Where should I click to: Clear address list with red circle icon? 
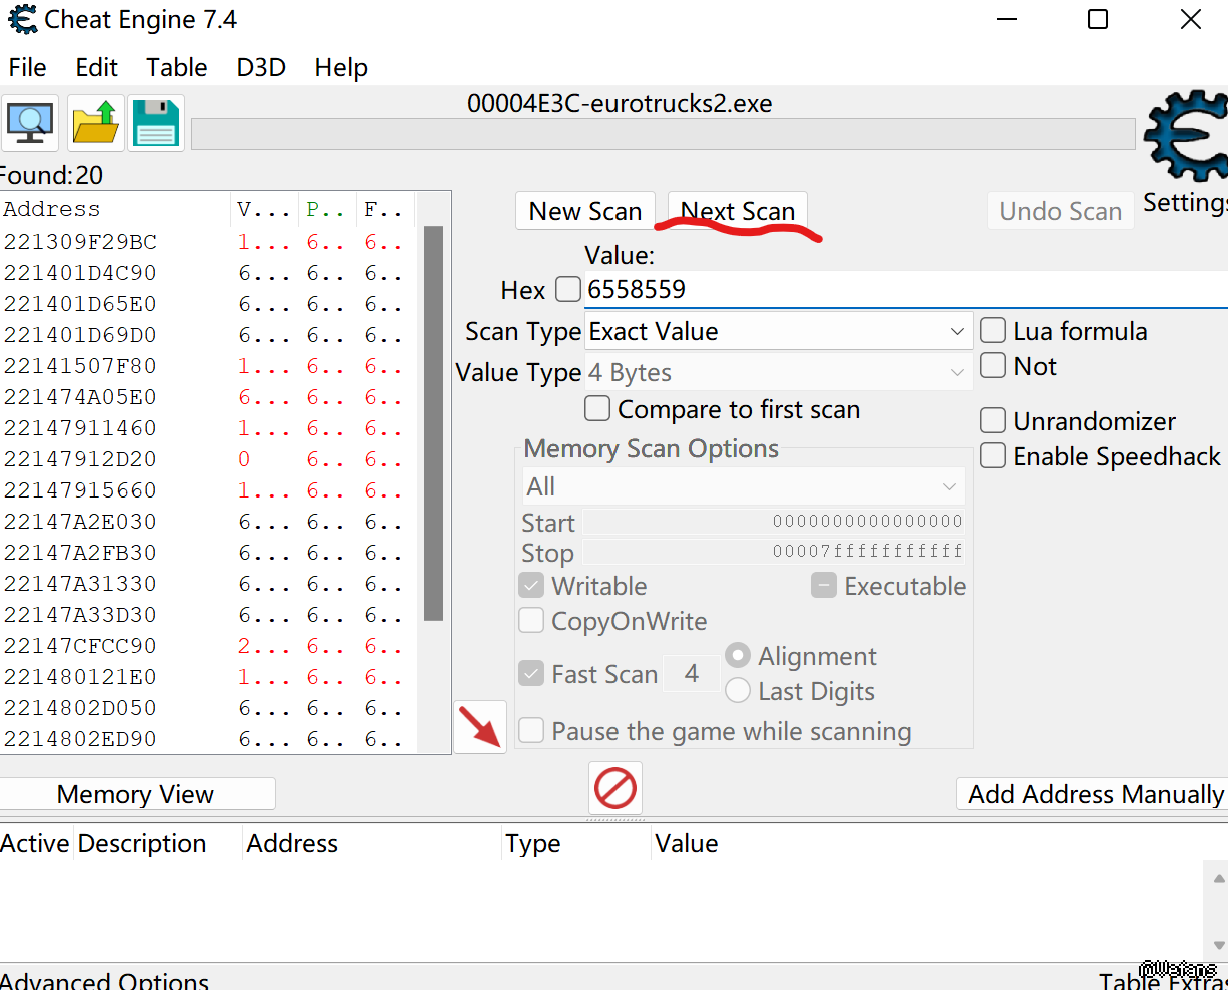click(x=615, y=788)
